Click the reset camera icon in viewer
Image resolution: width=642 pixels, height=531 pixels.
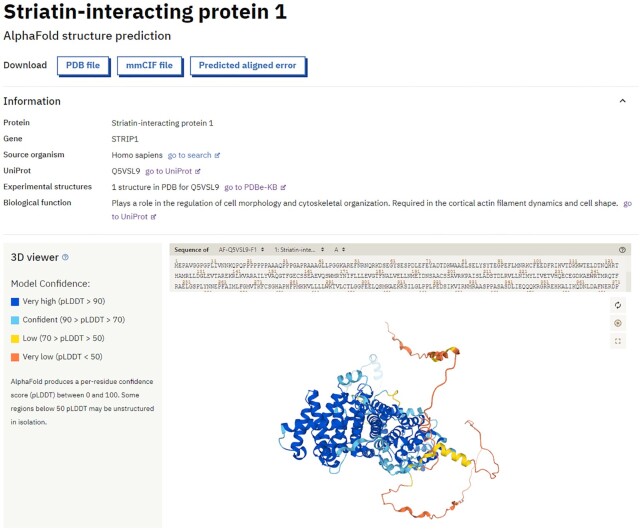click(618, 305)
